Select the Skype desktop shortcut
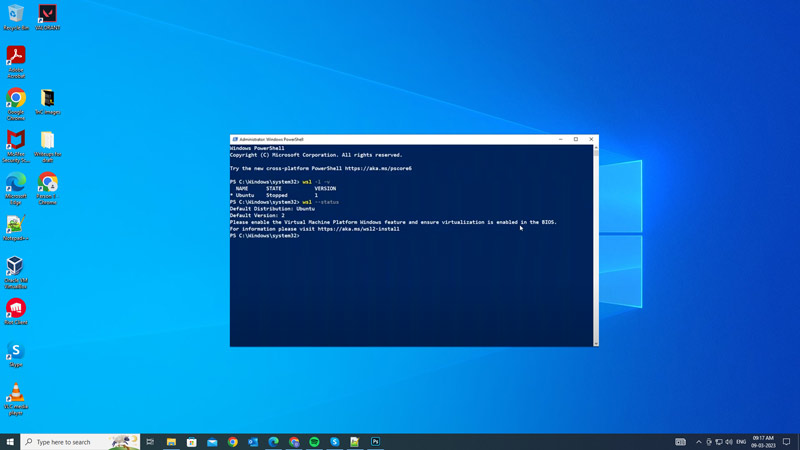Screen dimensions: 800x450 (16, 354)
